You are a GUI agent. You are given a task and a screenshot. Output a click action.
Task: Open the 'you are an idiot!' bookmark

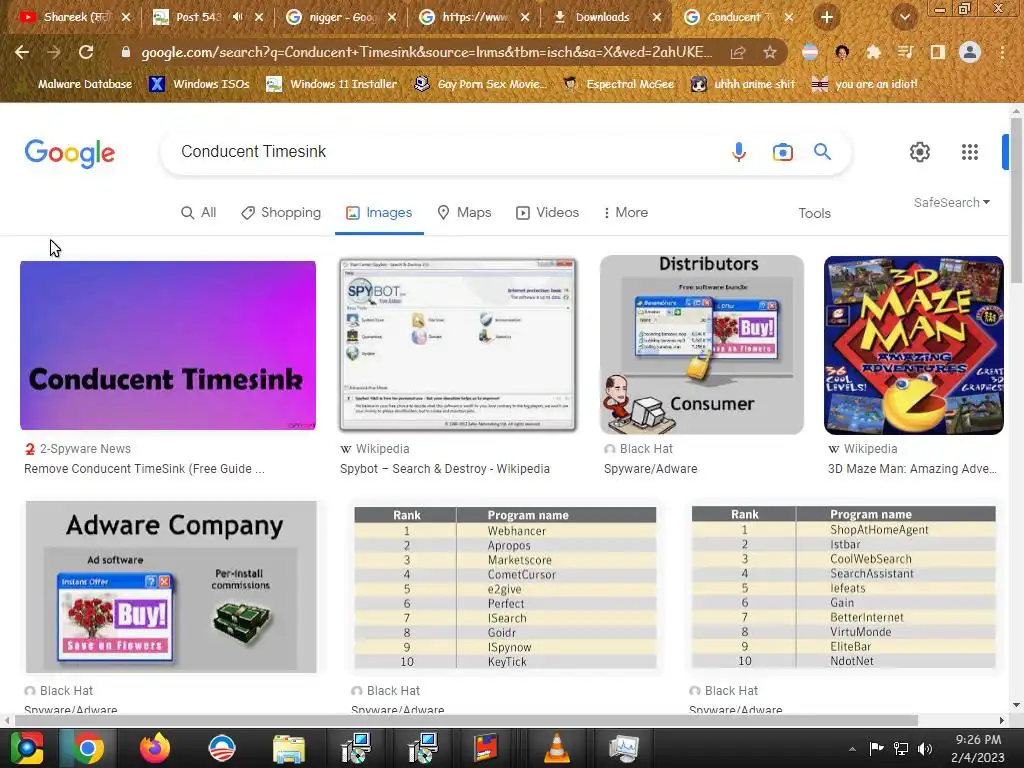[865, 84]
